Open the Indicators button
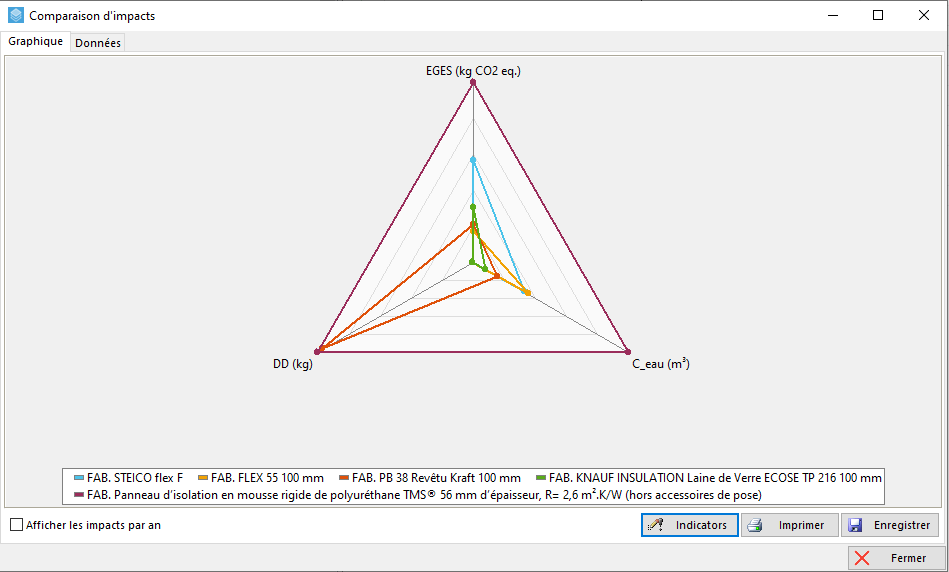The image size is (949, 572). pos(689,525)
